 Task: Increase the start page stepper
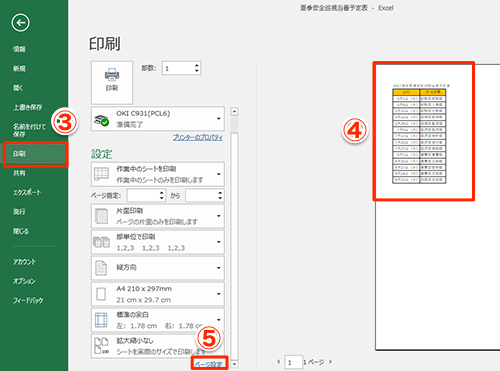162,193
